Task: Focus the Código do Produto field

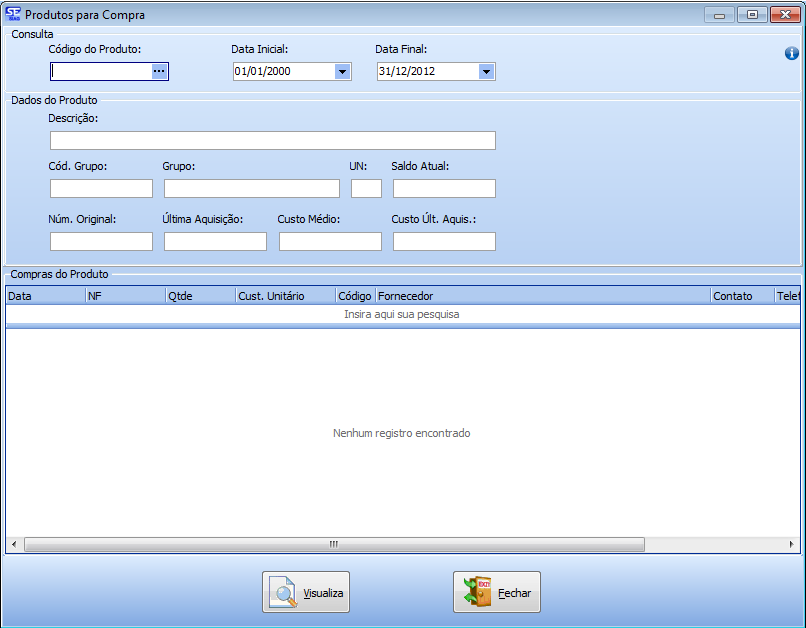Action: (100, 72)
